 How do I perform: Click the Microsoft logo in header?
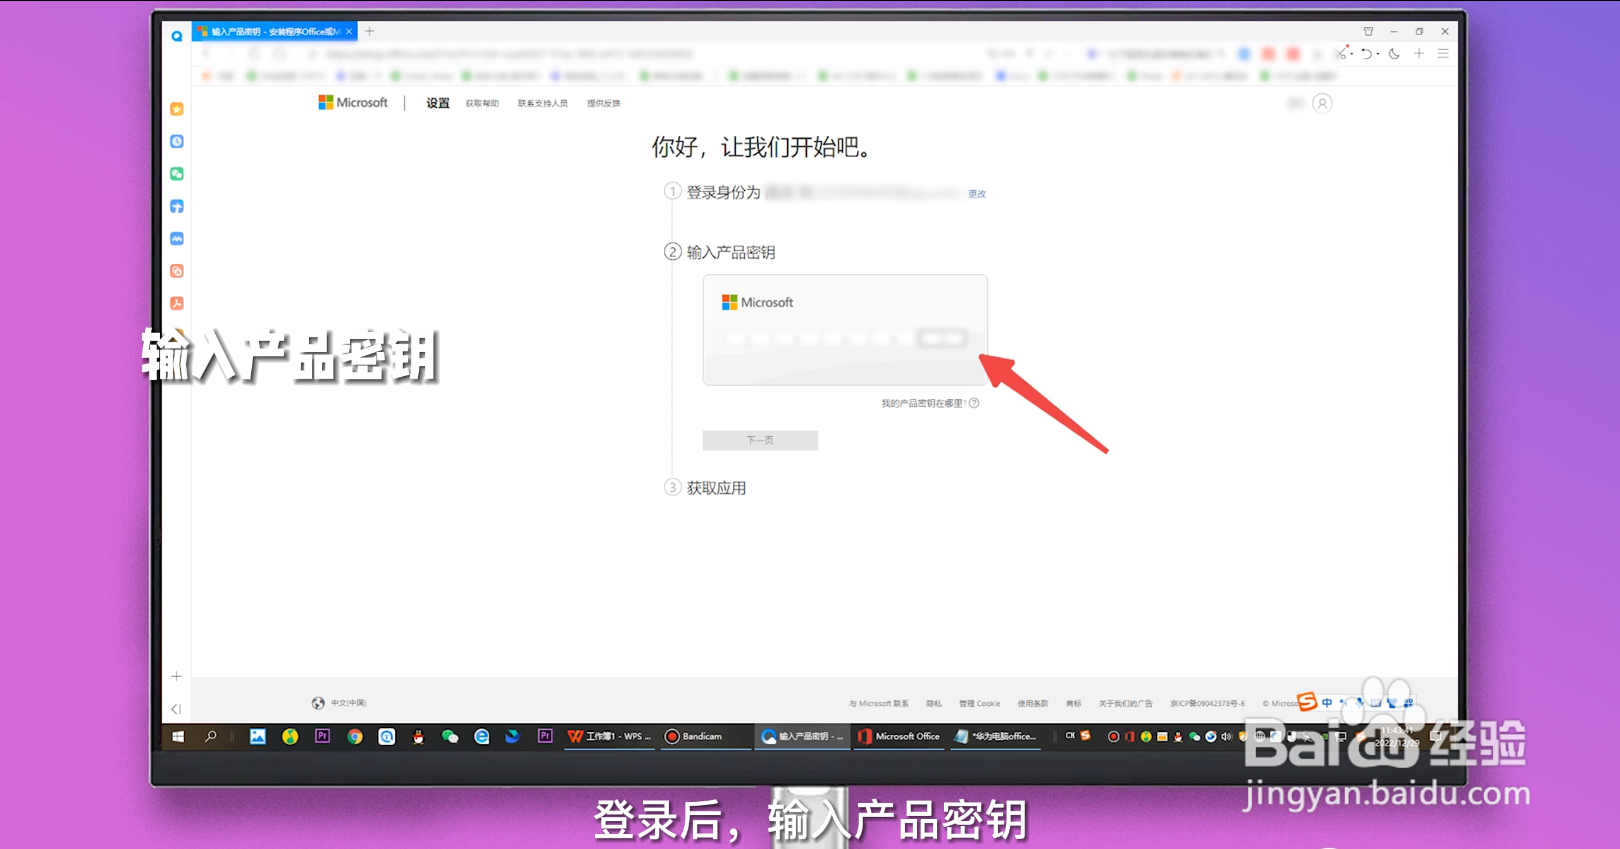pyautogui.click(x=353, y=103)
